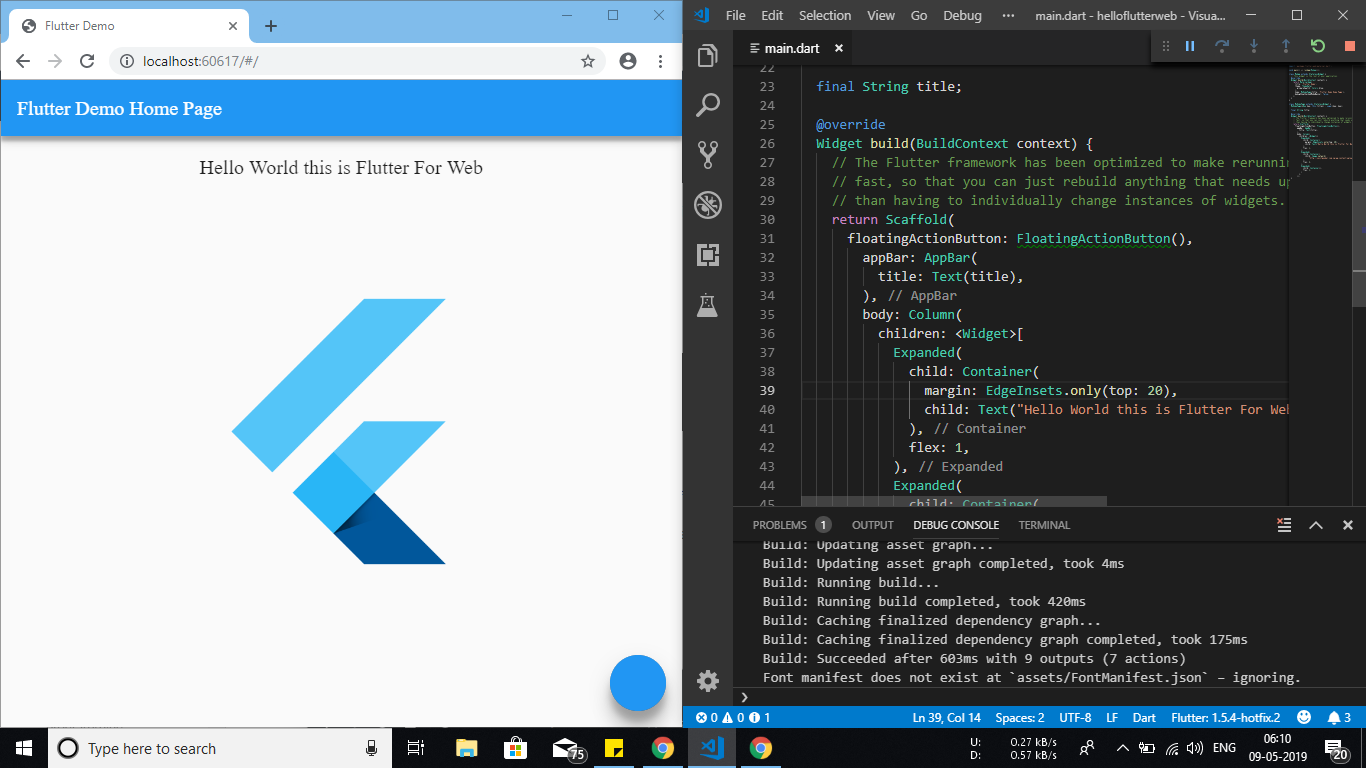Click the Flutter: 1.5.4-hotfix.2 version

pyautogui.click(x=1226, y=718)
